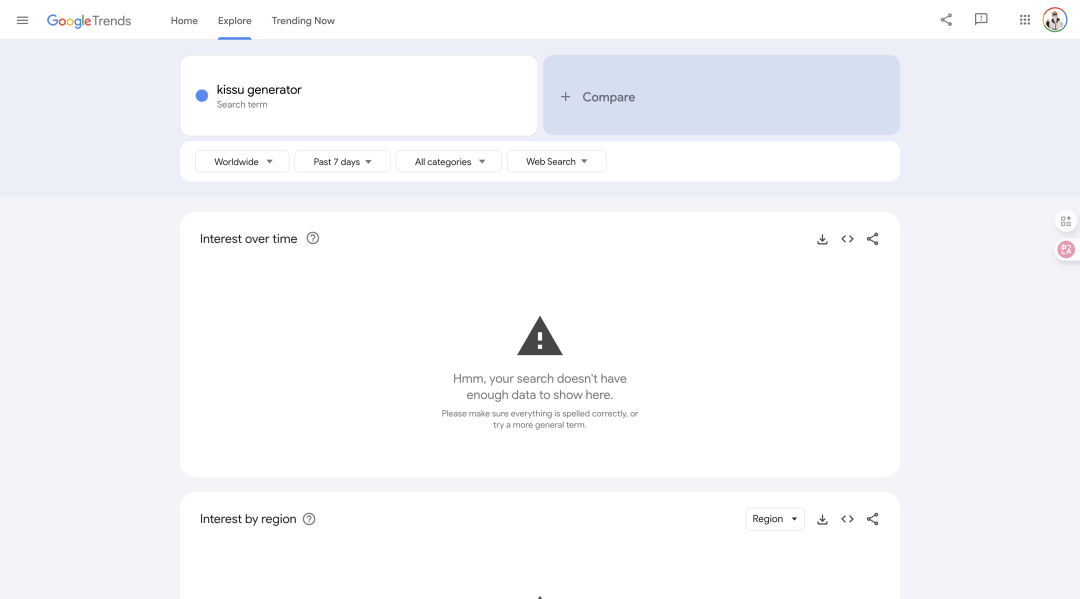1080x599 pixels.
Task: Click the not enough data warning icon
Action: pyautogui.click(x=540, y=336)
